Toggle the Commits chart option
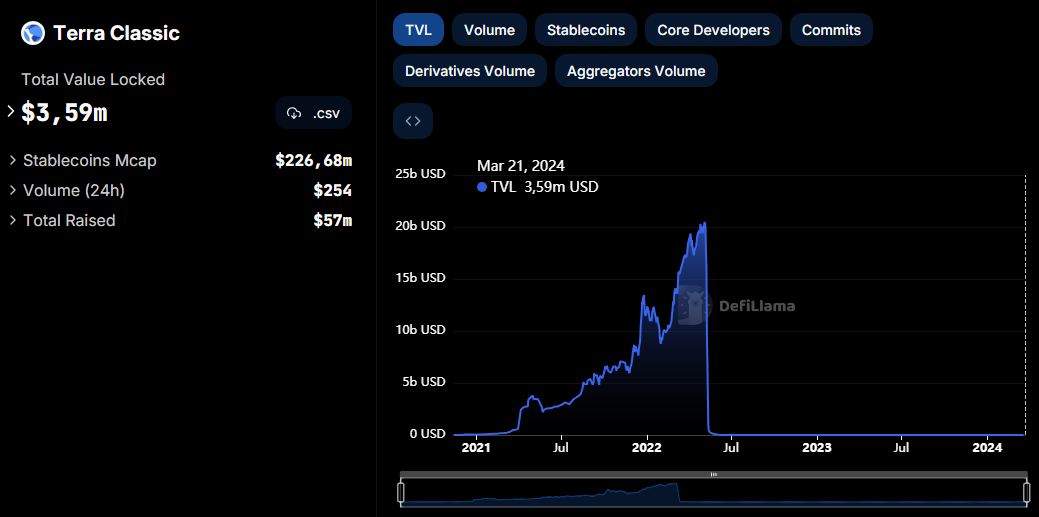This screenshot has height=517, width=1039. click(831, 30)
